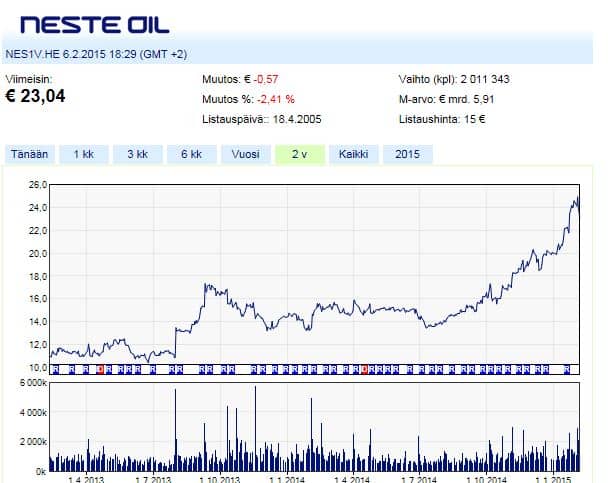Viewport: 608px width, 483px height.
Task: Select the highlighted 2 v tab
Action: (x=299, y=154)
